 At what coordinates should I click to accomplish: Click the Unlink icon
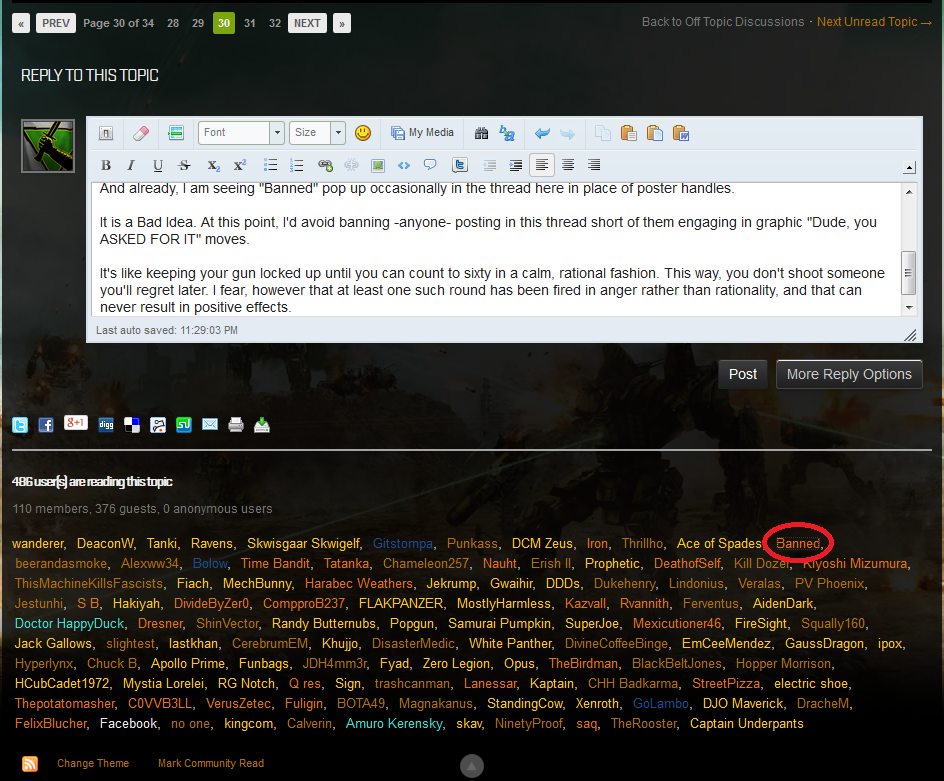point(351,165)
